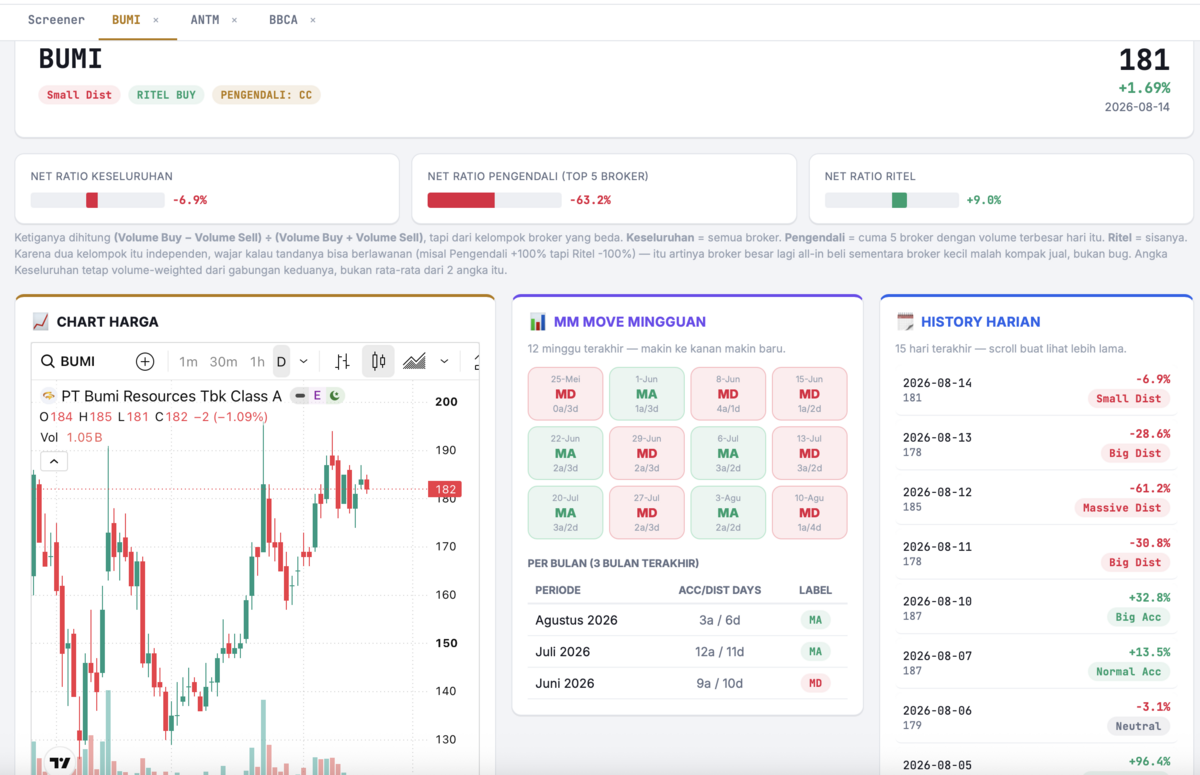Click the Bumi Resources company logo icon
The width and height of the screenshot is (1200, 775).
[x=48, y=396]
